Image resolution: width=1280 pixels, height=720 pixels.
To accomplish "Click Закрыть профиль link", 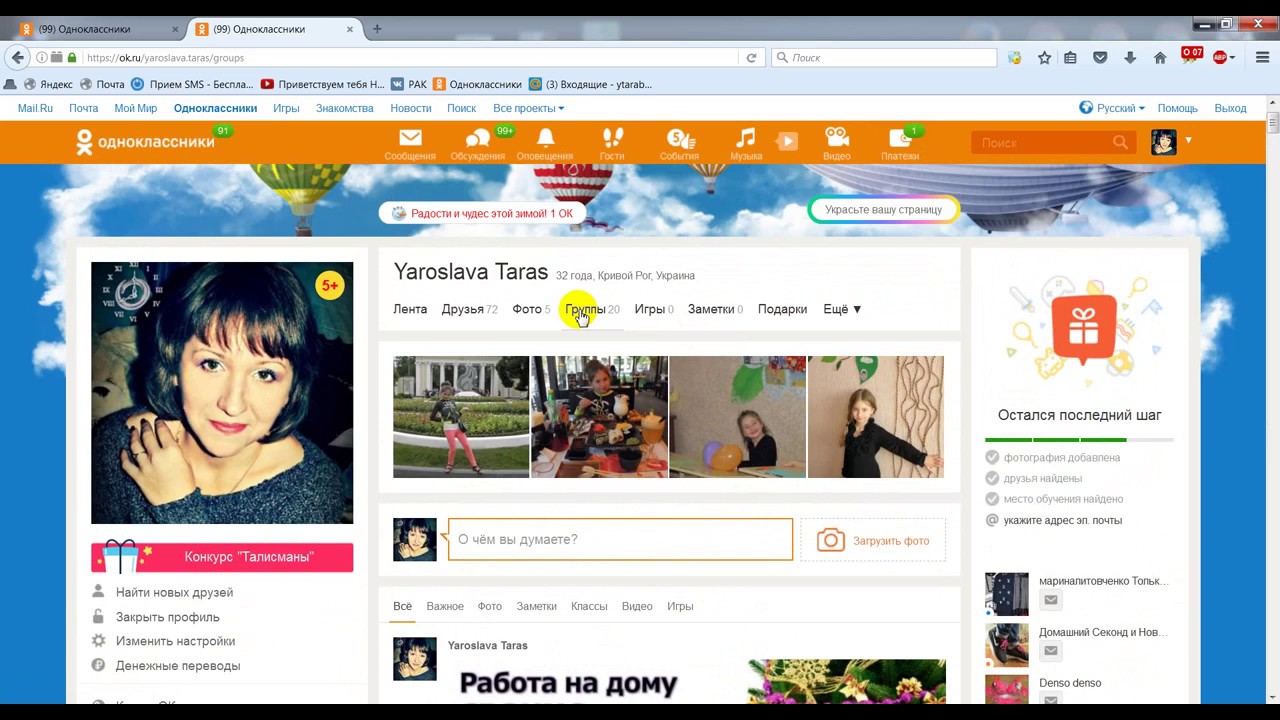I will pos(167,617).
